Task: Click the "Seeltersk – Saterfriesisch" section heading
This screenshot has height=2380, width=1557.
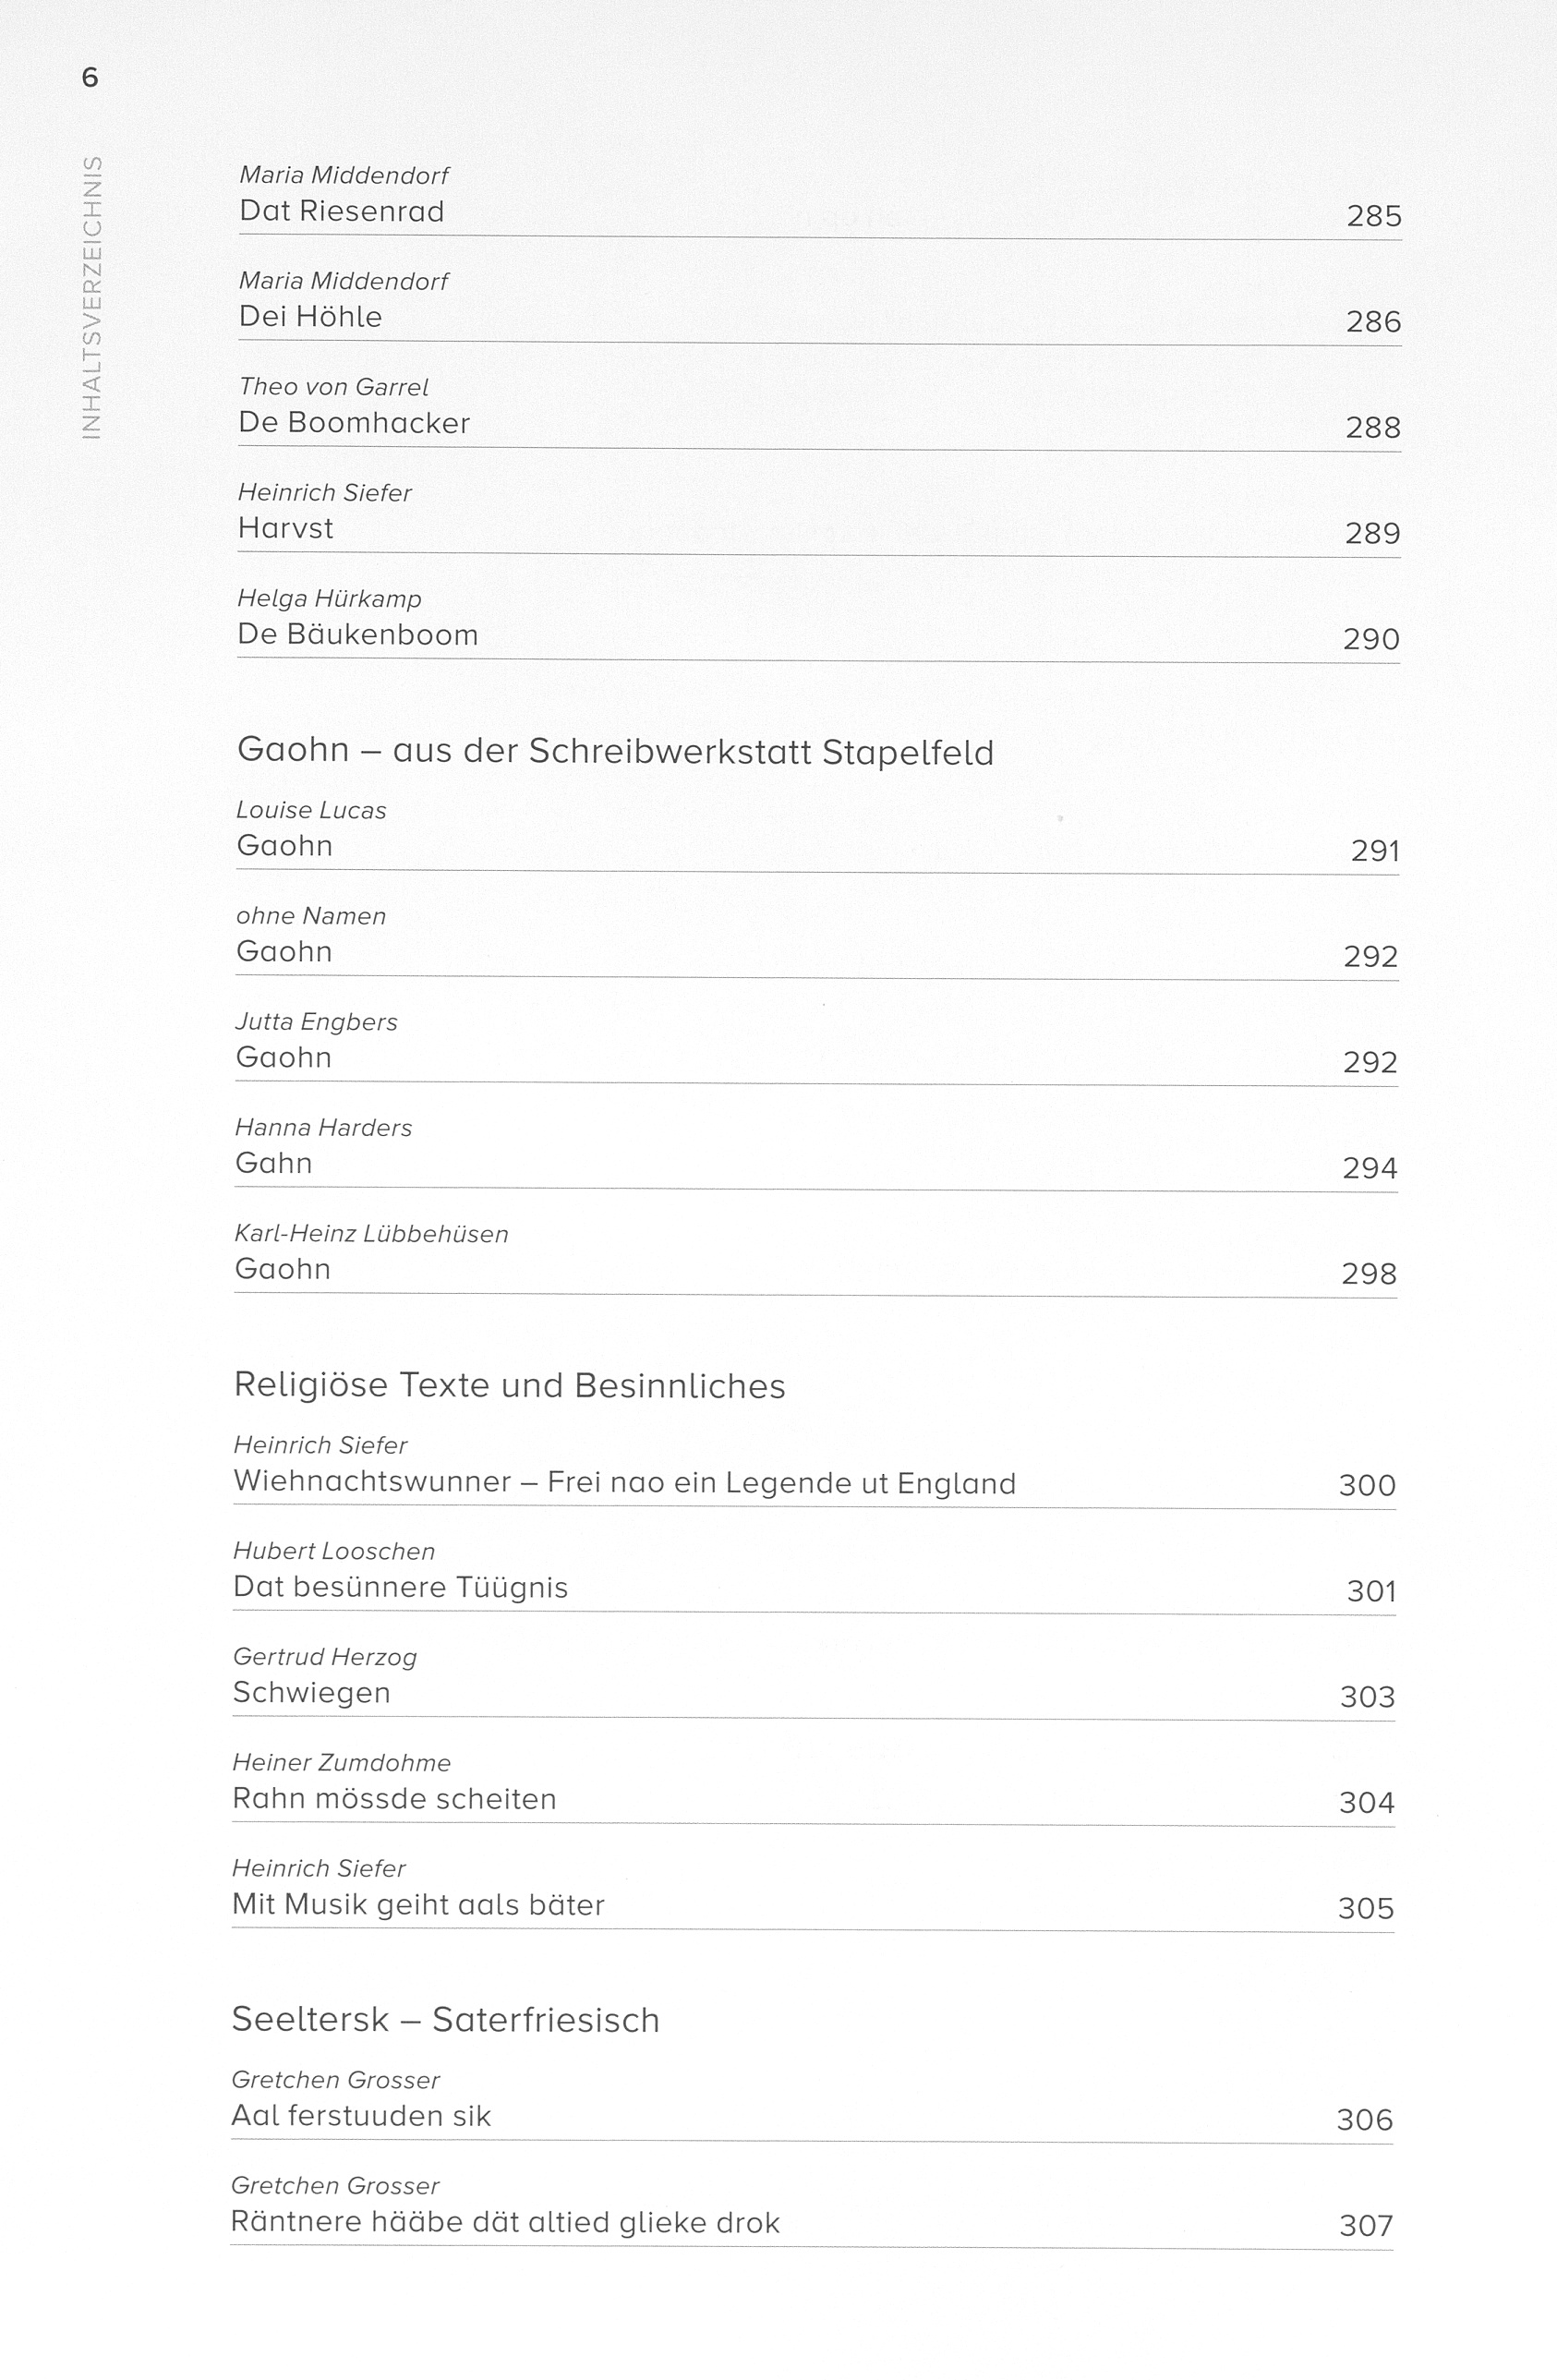Action: click(445, 2020)
